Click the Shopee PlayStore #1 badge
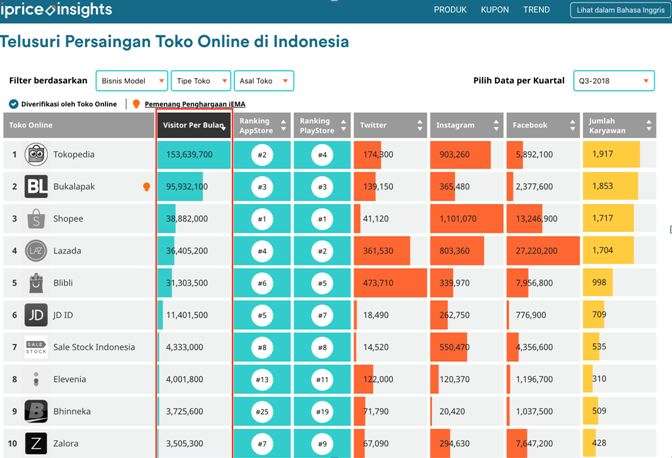 (x=322, y=219)
